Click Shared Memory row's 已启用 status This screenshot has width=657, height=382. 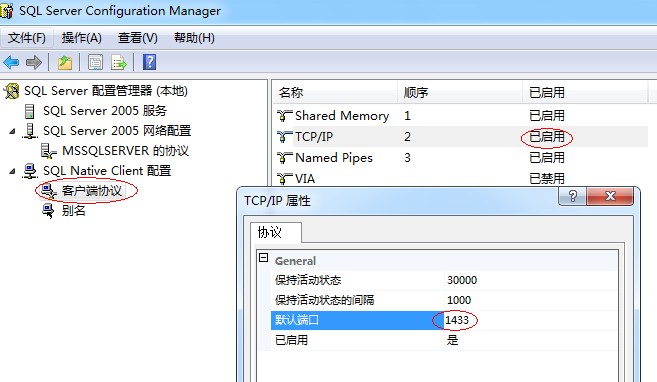point(547,116)
